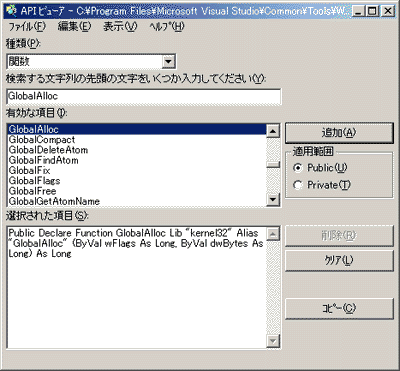Open the 編集(E) menu
This screenshot has width=400, height=371.
tap(74, 26)
